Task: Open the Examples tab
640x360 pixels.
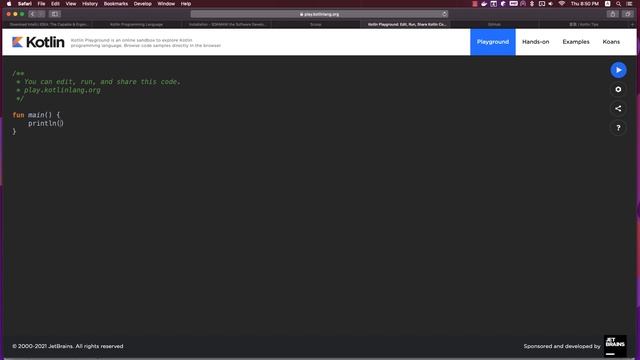Action: click(x=576, y=42)
